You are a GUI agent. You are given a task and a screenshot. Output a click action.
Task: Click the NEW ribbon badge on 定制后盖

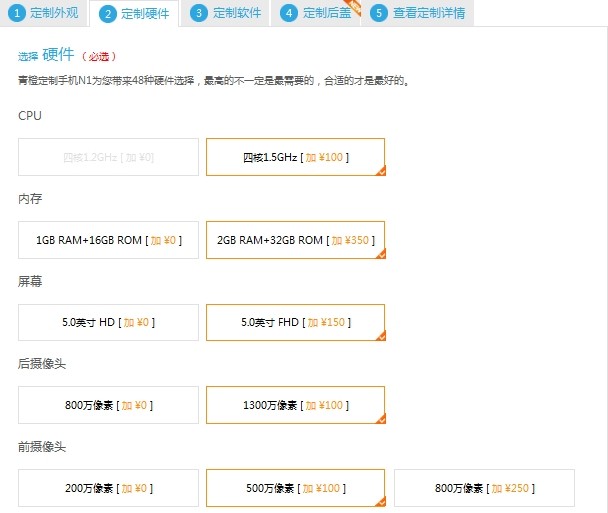click(x=351, y=6)
